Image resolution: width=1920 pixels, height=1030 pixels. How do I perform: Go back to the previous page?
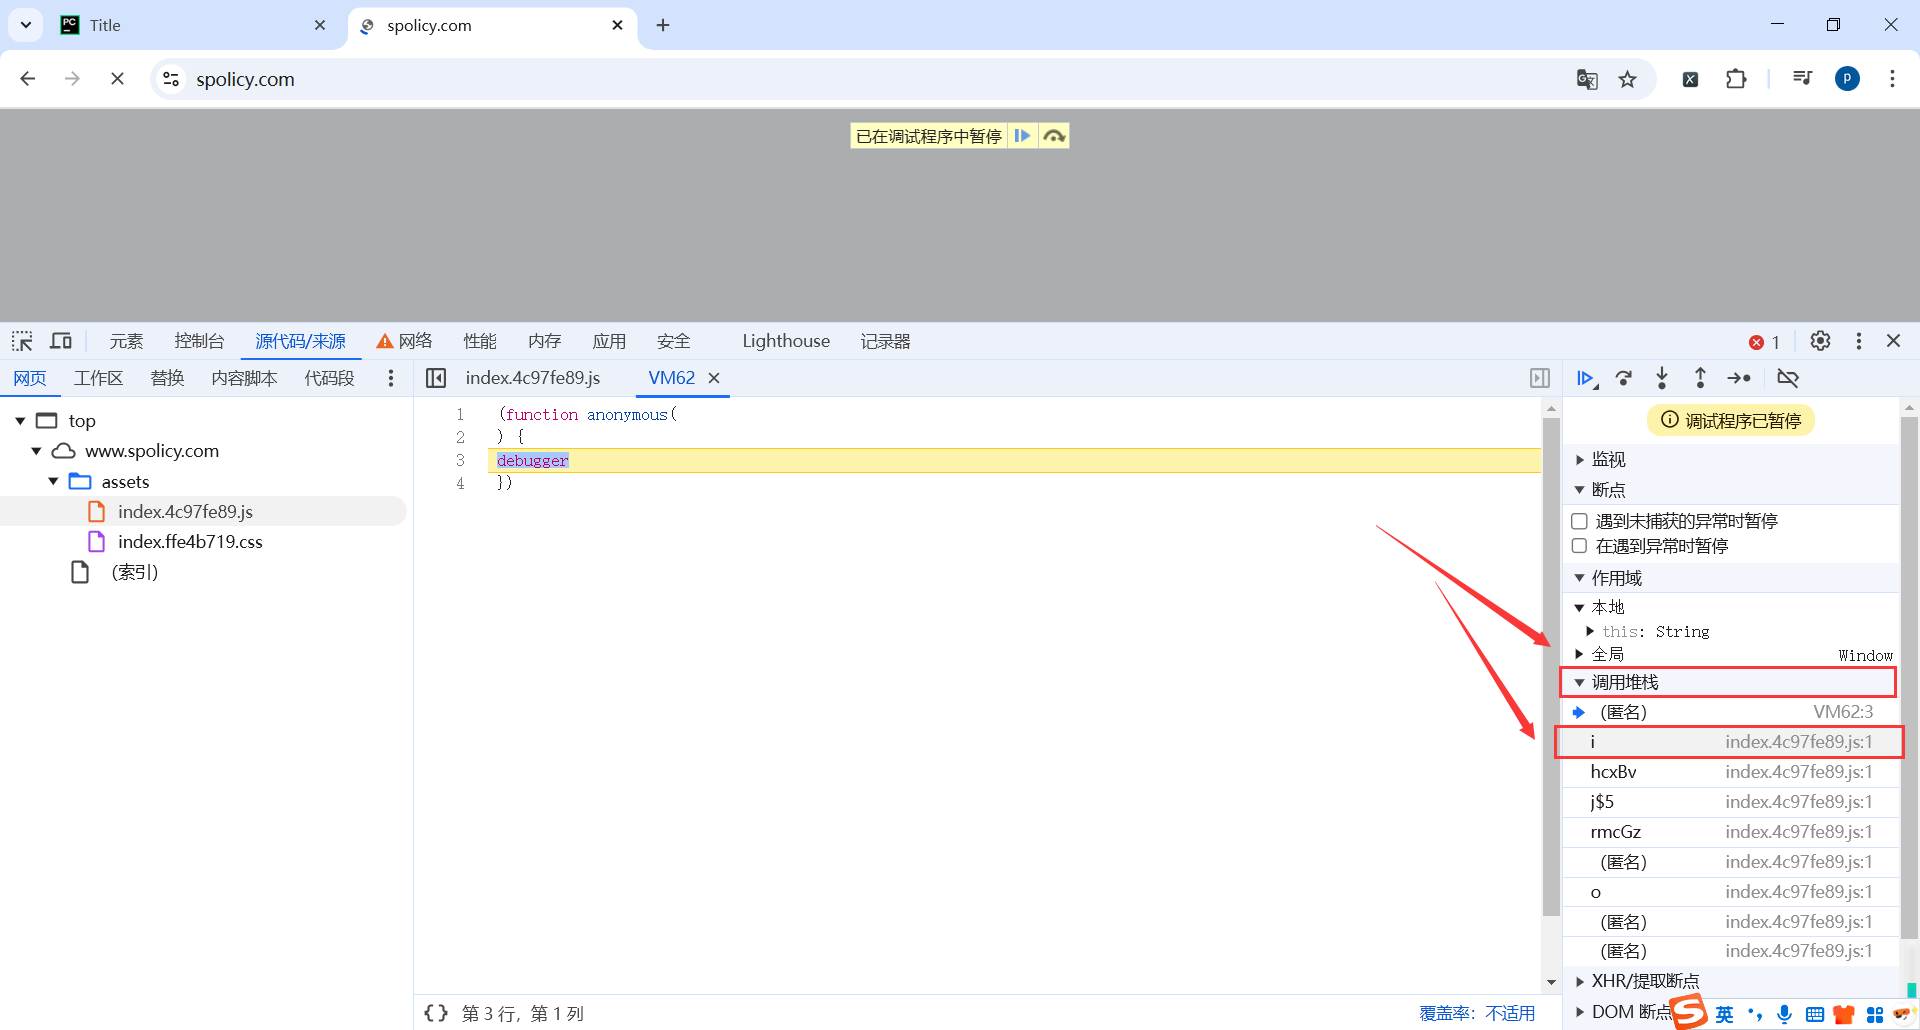(x=28, y=79)
